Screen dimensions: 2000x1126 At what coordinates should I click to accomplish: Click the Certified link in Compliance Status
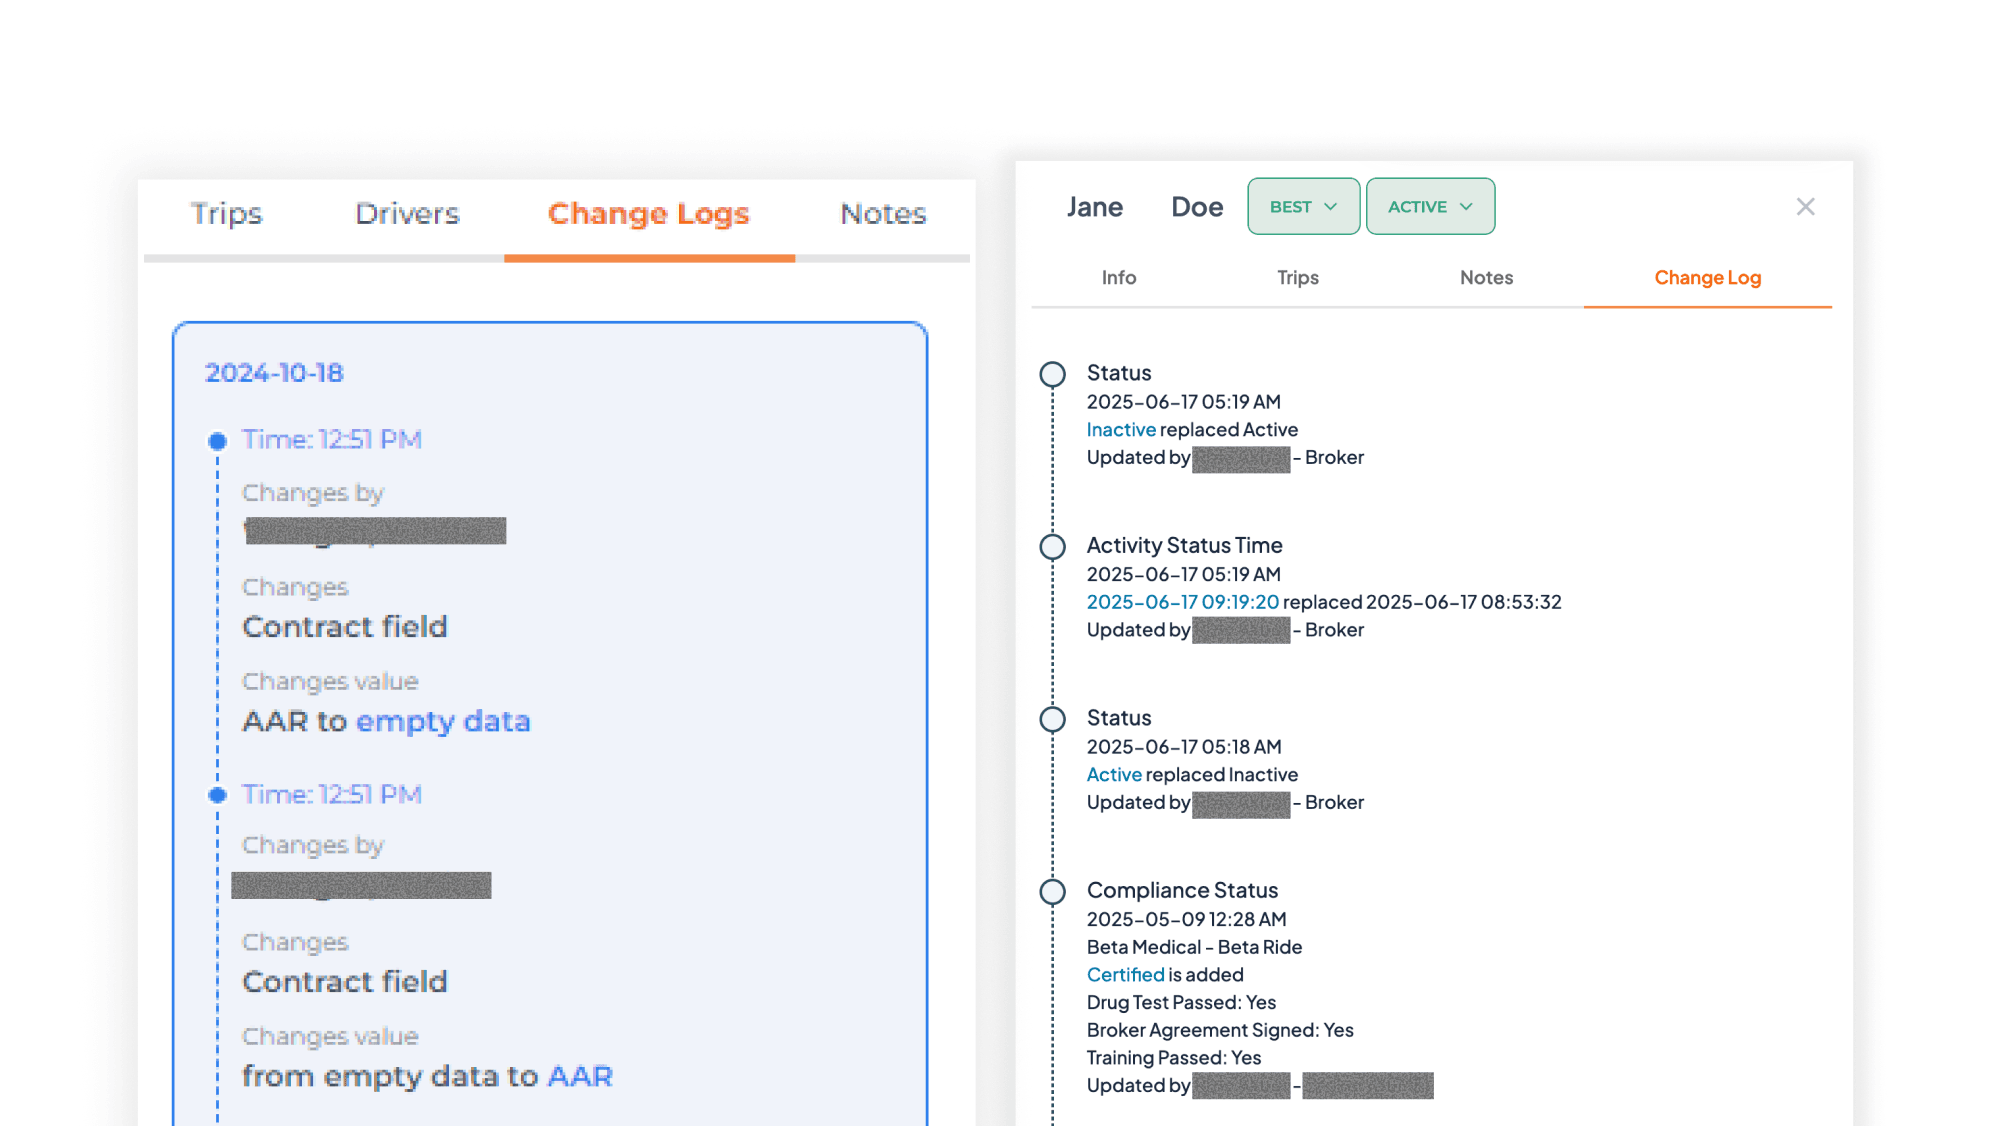coord(1125,975)
